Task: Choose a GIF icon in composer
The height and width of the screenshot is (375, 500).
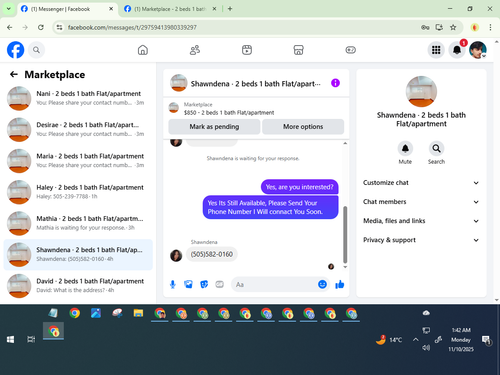Action: click(219, 284)
